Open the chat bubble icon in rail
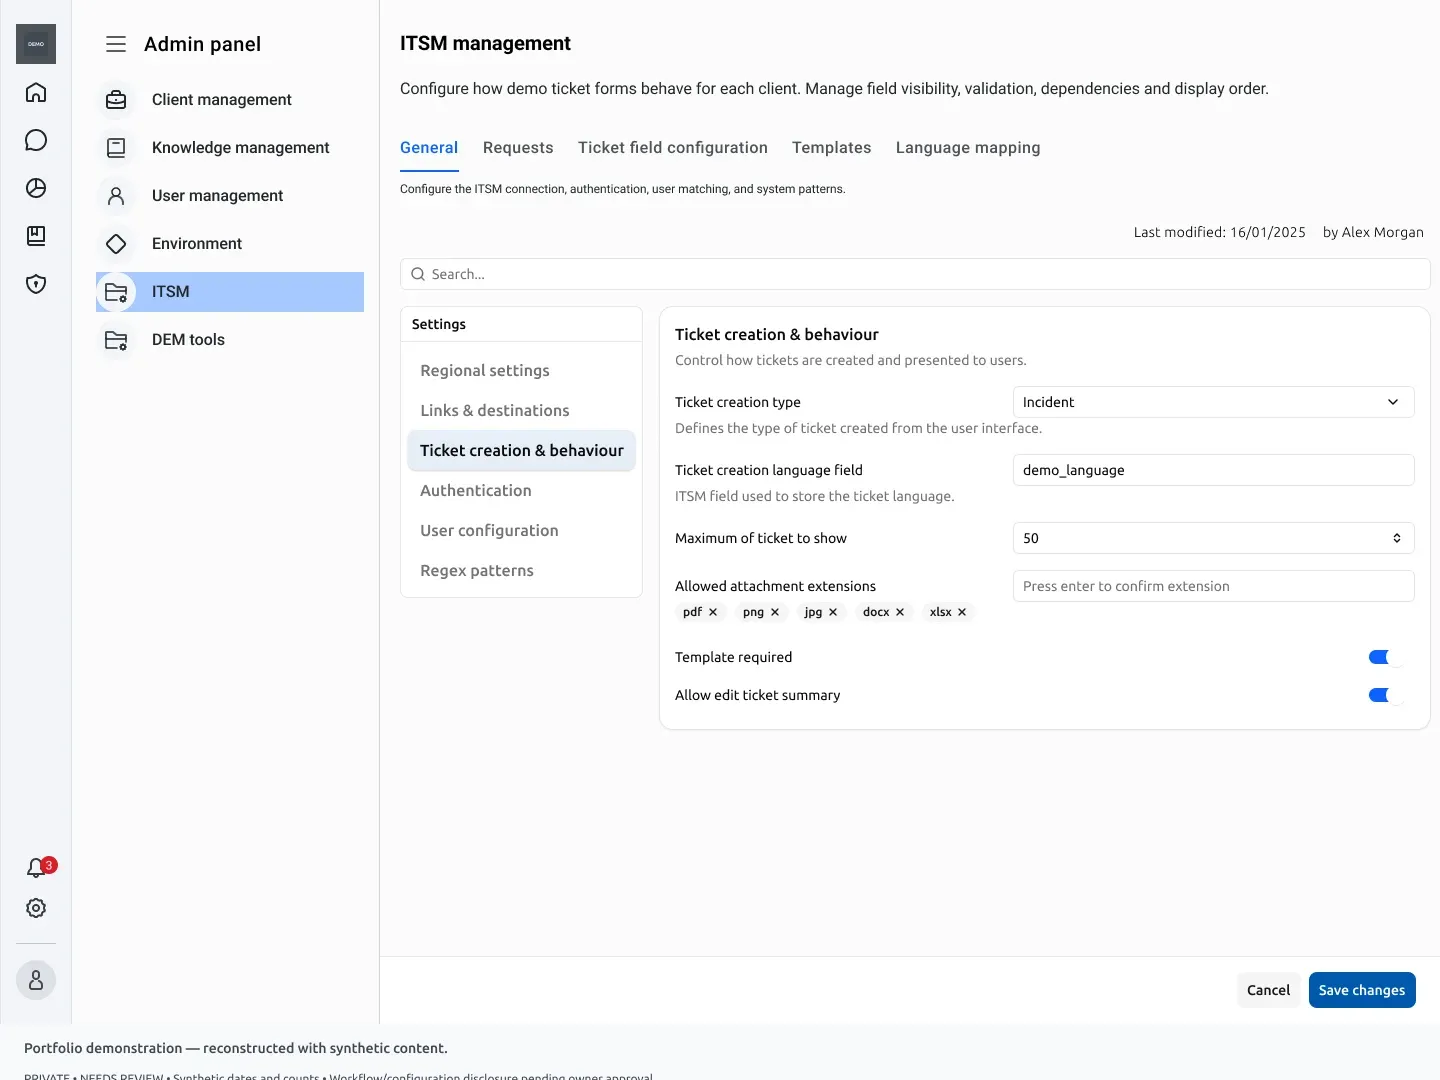The image size is (1440, 1080). pyautogui.click(x=36, y=140)
